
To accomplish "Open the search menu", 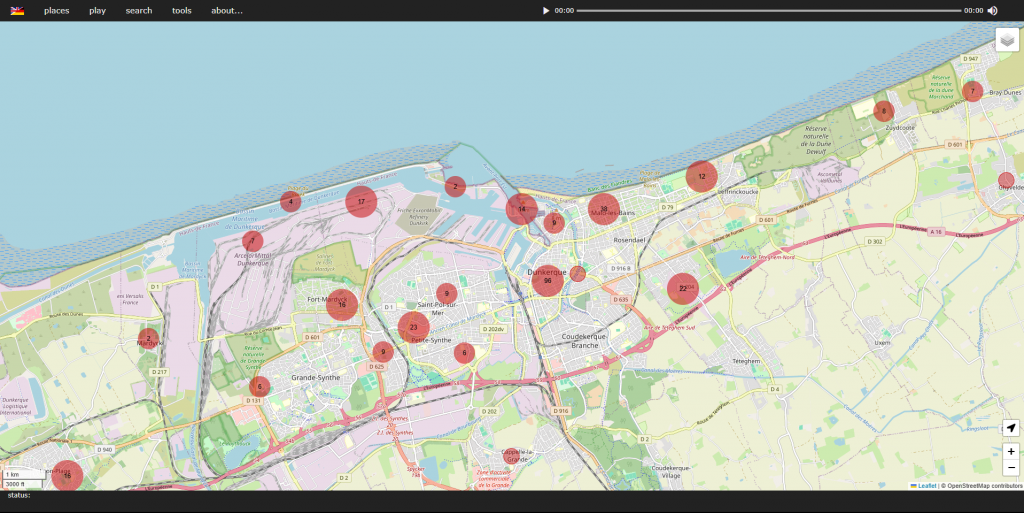I will coord(139,11).
